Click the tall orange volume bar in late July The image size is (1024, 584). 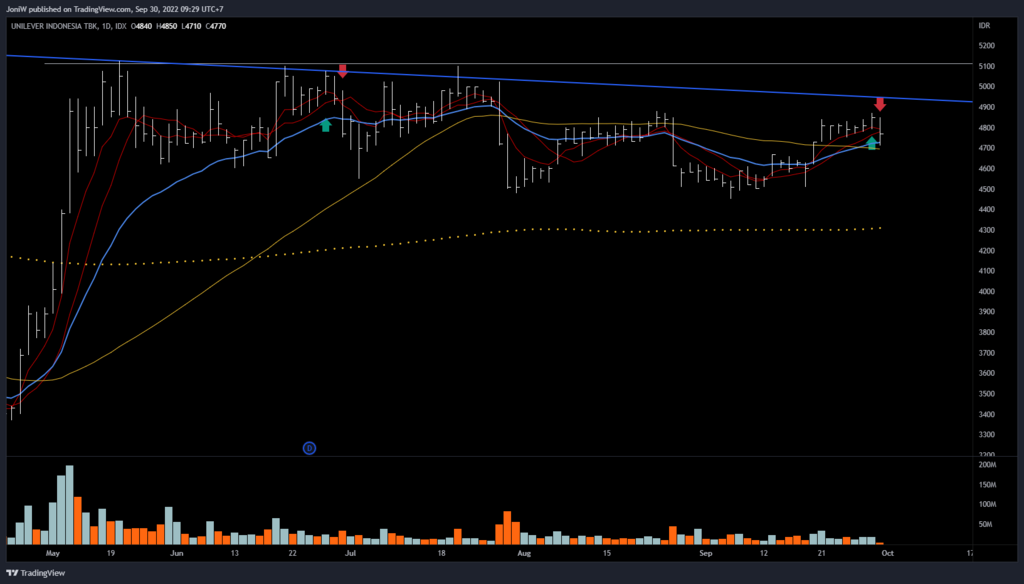506,527
